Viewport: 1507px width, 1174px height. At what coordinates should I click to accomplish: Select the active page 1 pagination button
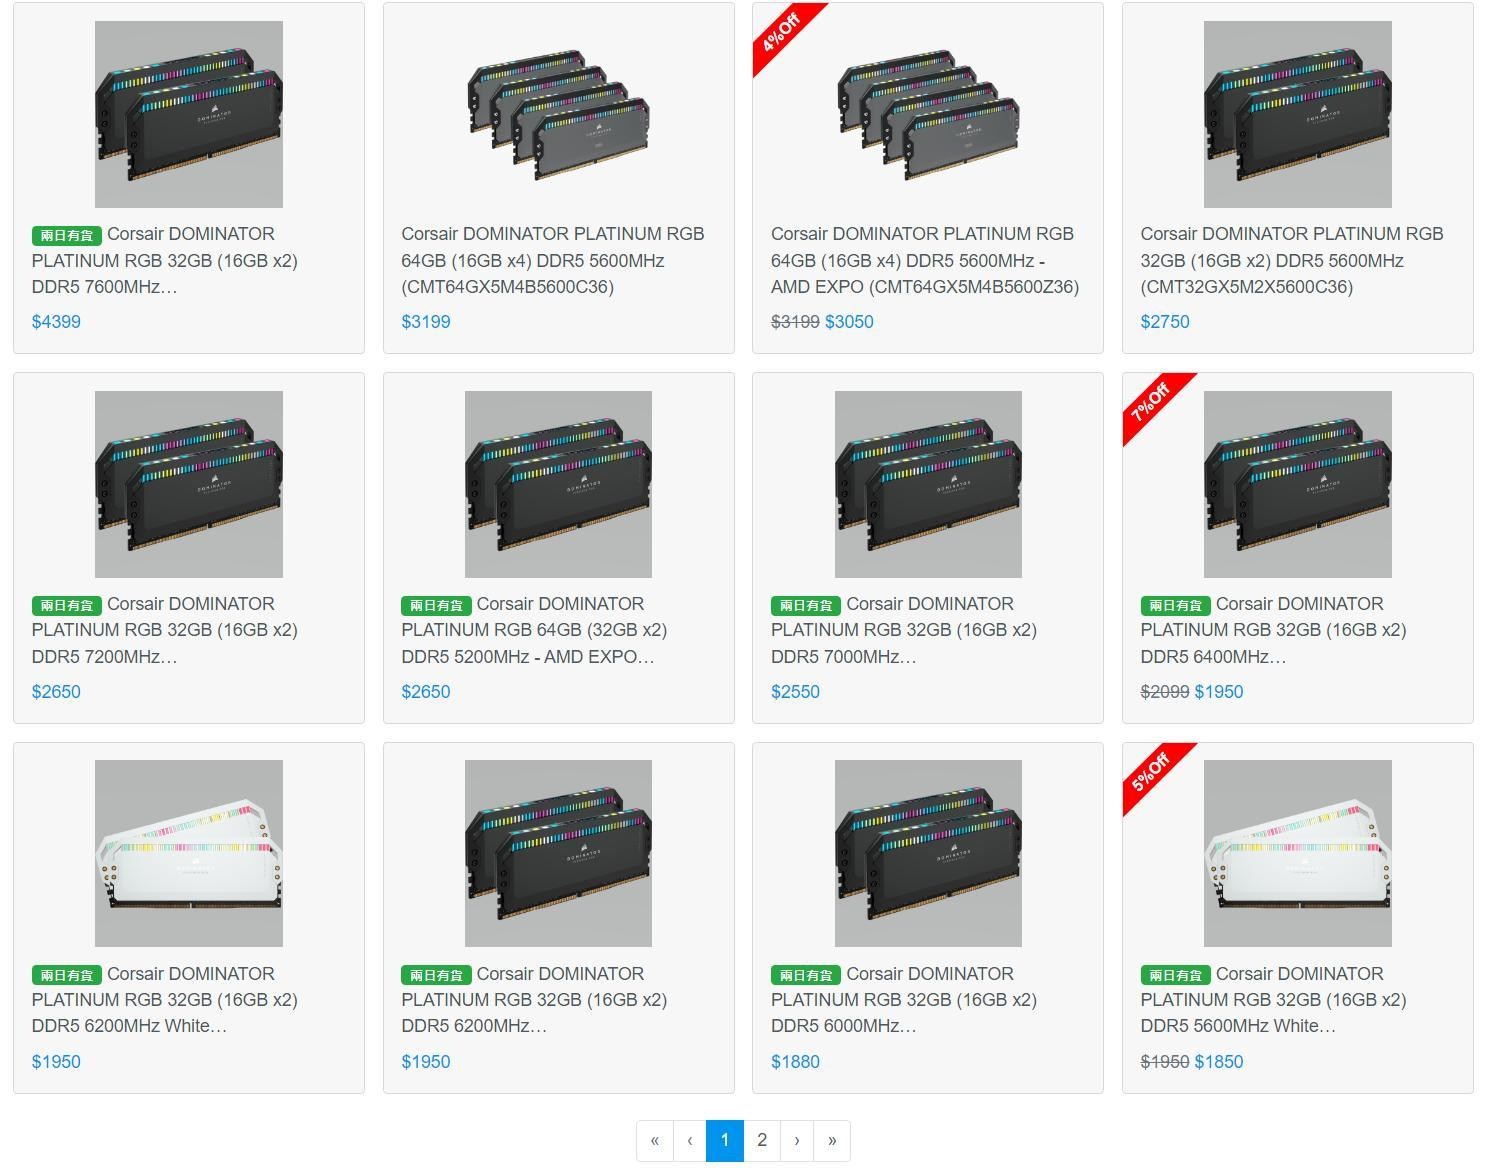725,1141
